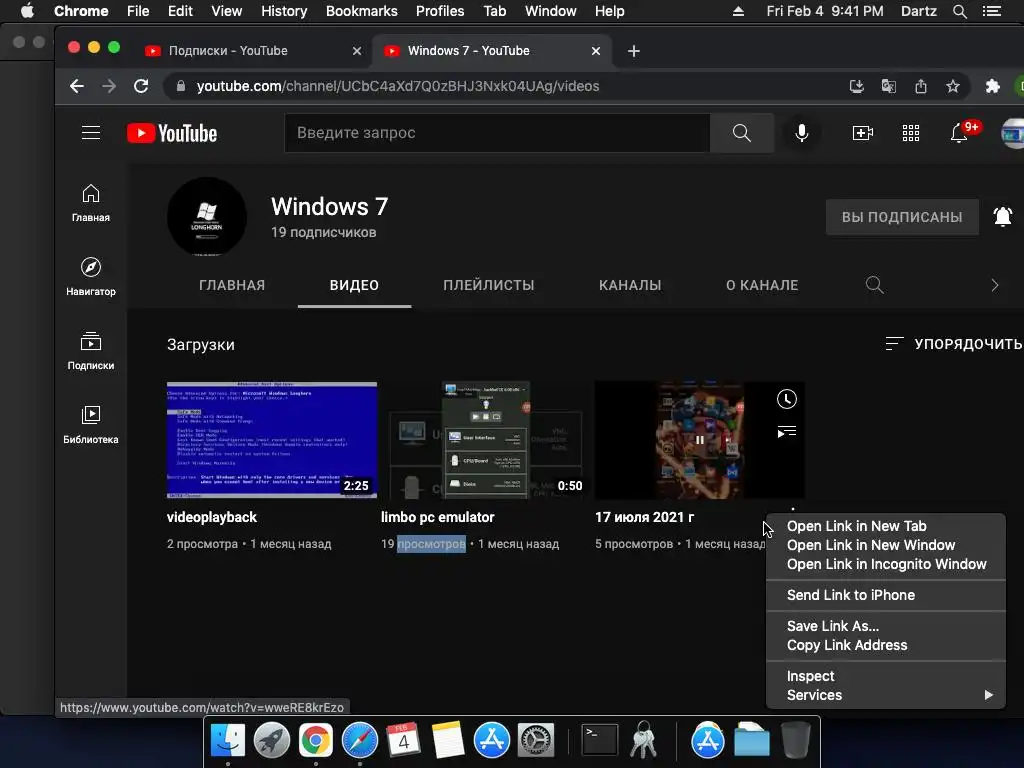Open Chrome extensions puzzle icon
The width and height of the screenshot is (1024, 768).
coord(993,86)
